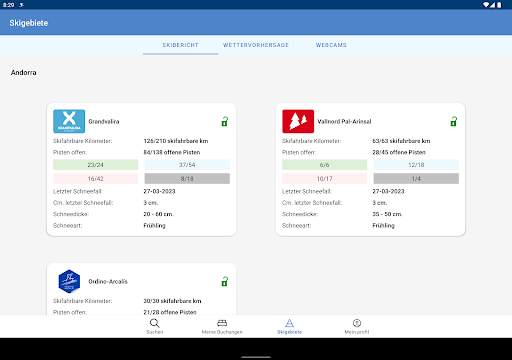Click the Vallnord Pal-Arinsal logo
The height and width of the screenshot is (360, 512).
(298, 121)
